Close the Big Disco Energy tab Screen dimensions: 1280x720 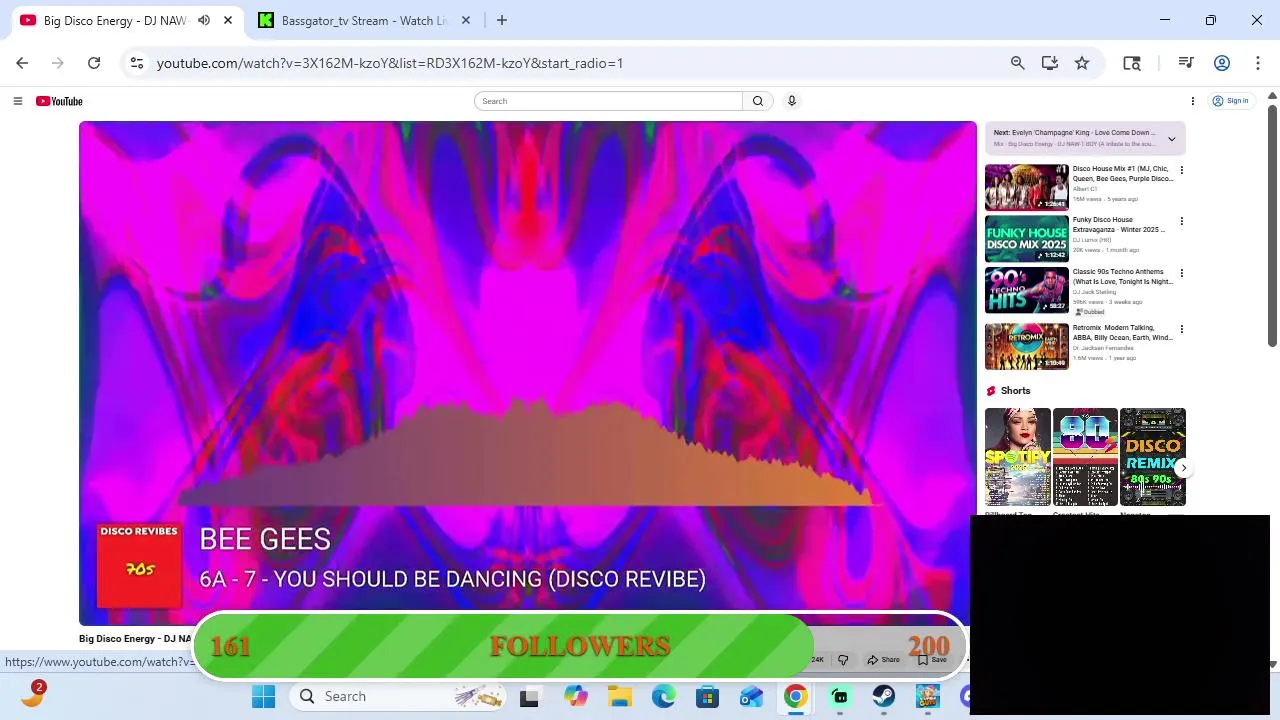(228, 20)
